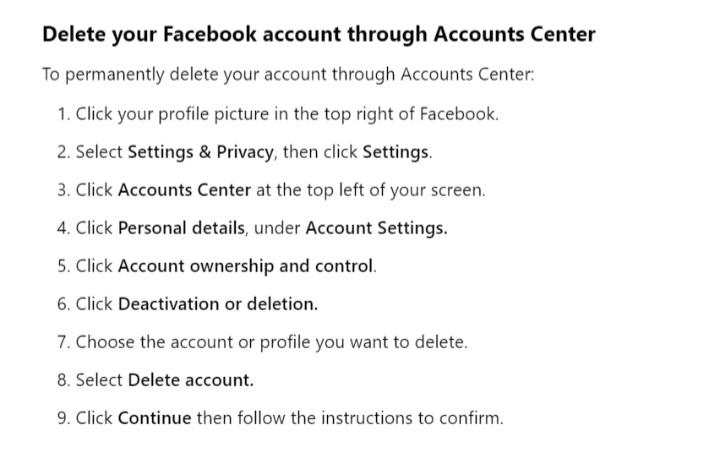The height and width of the screenshot is (451, 720).
Task: Click bold 'Account Settings.' text
Action: tap(377, 228)
